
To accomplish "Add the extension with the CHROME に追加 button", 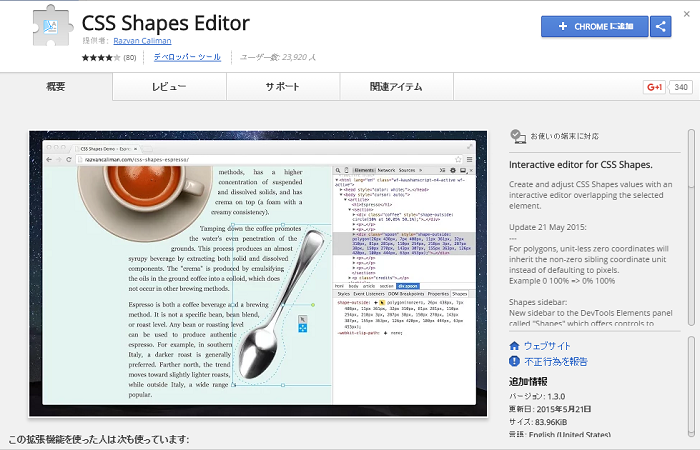I will click(x=595, y=26).
